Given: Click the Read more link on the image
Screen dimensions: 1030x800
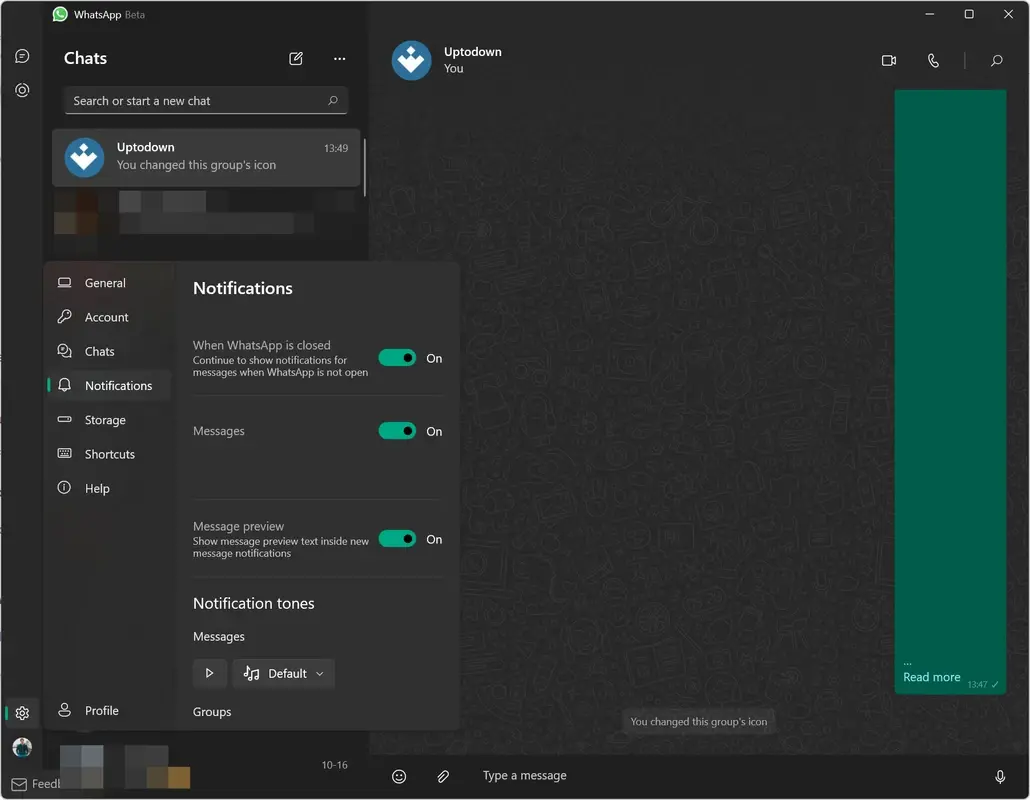Looking at the screenshot, I should pos(931,677).
